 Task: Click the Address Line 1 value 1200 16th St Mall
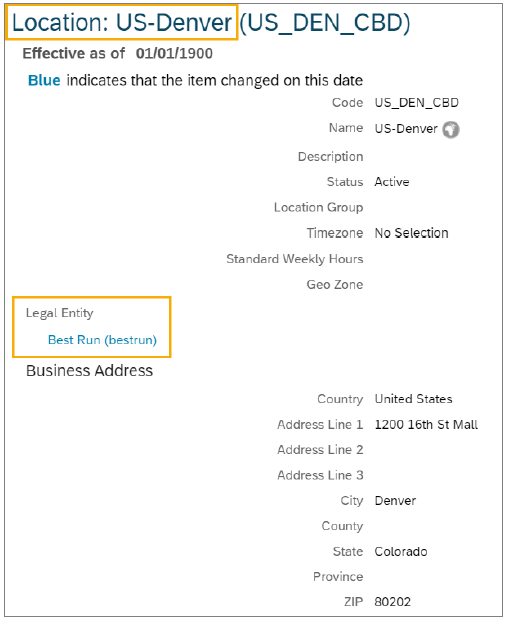(426, 425)
